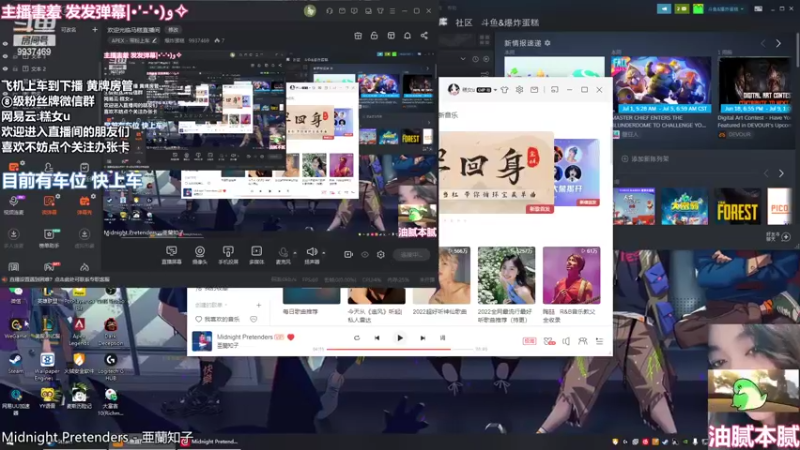Click the 扬声器 speaker icon
This screenshot has height=450, width=800.
[x=311, y=252]
